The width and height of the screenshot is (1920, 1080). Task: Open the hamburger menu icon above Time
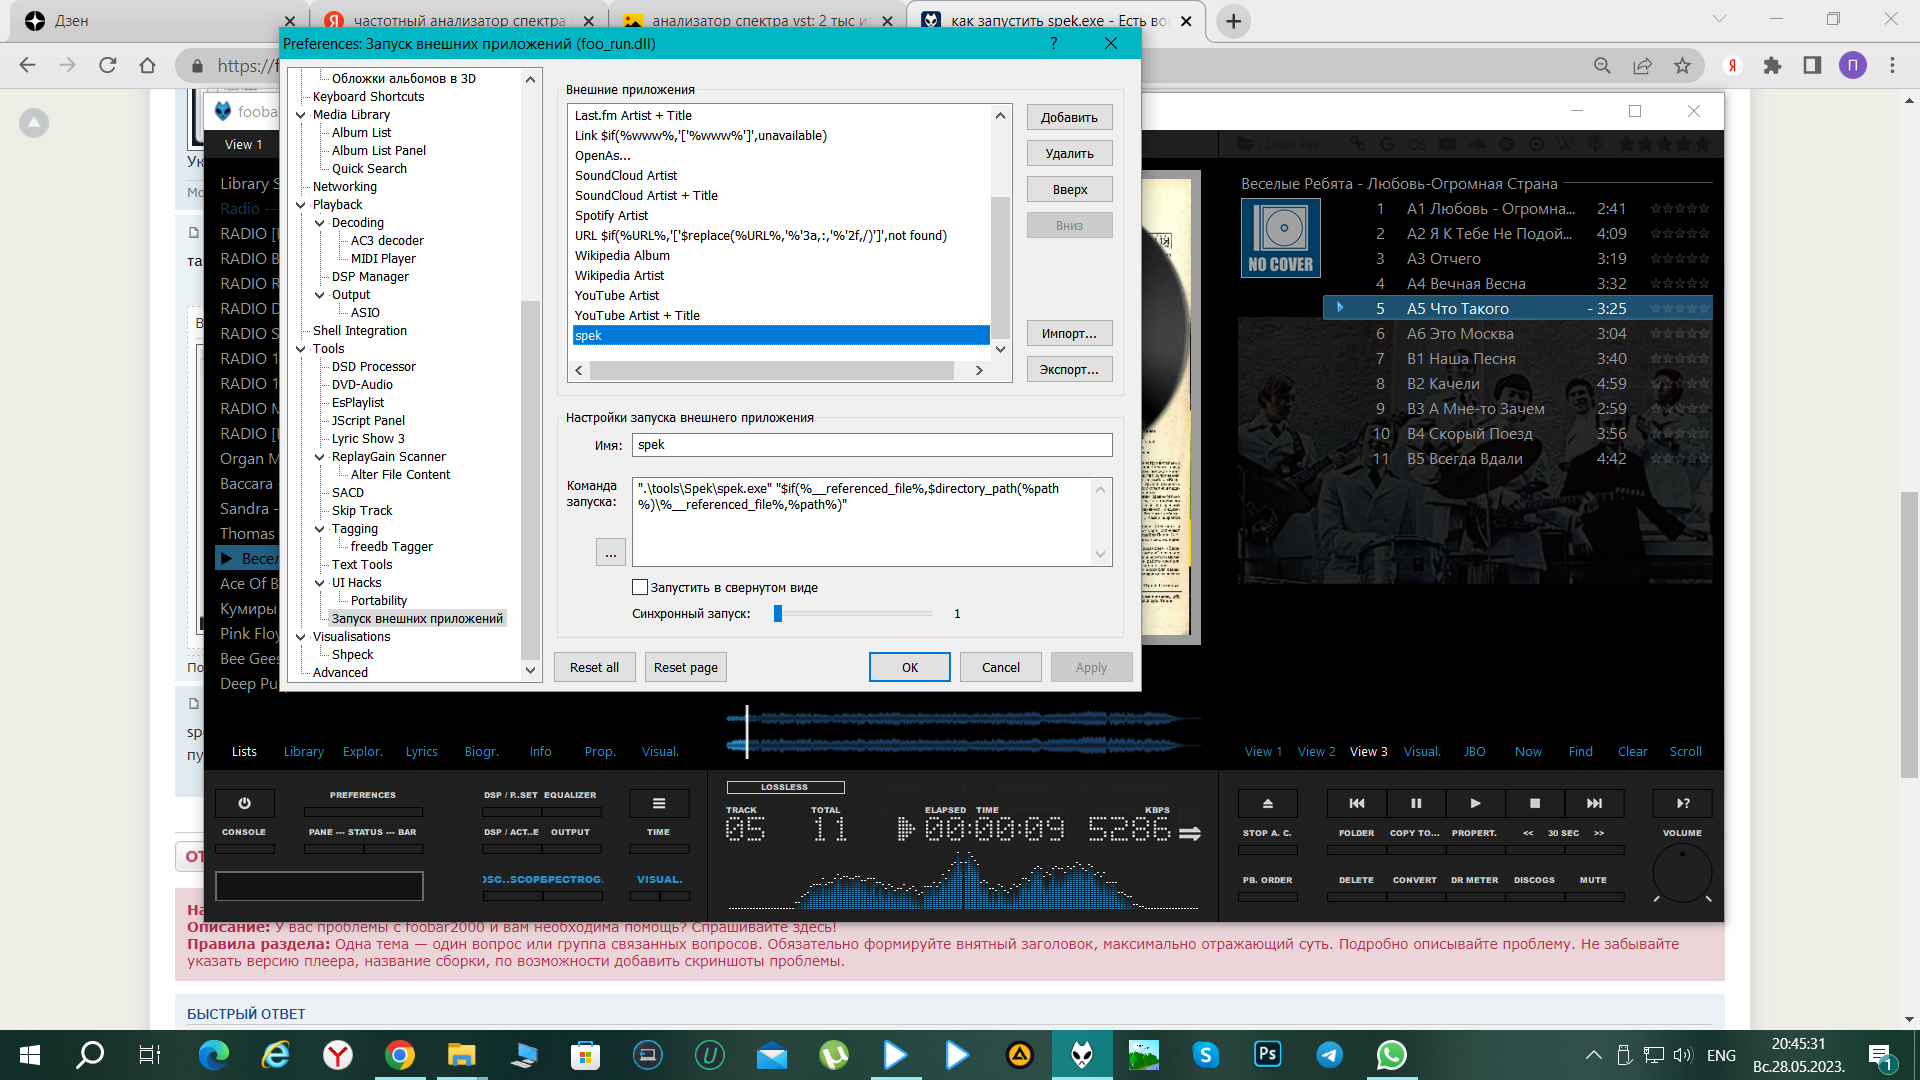click(x=658, y=803)
